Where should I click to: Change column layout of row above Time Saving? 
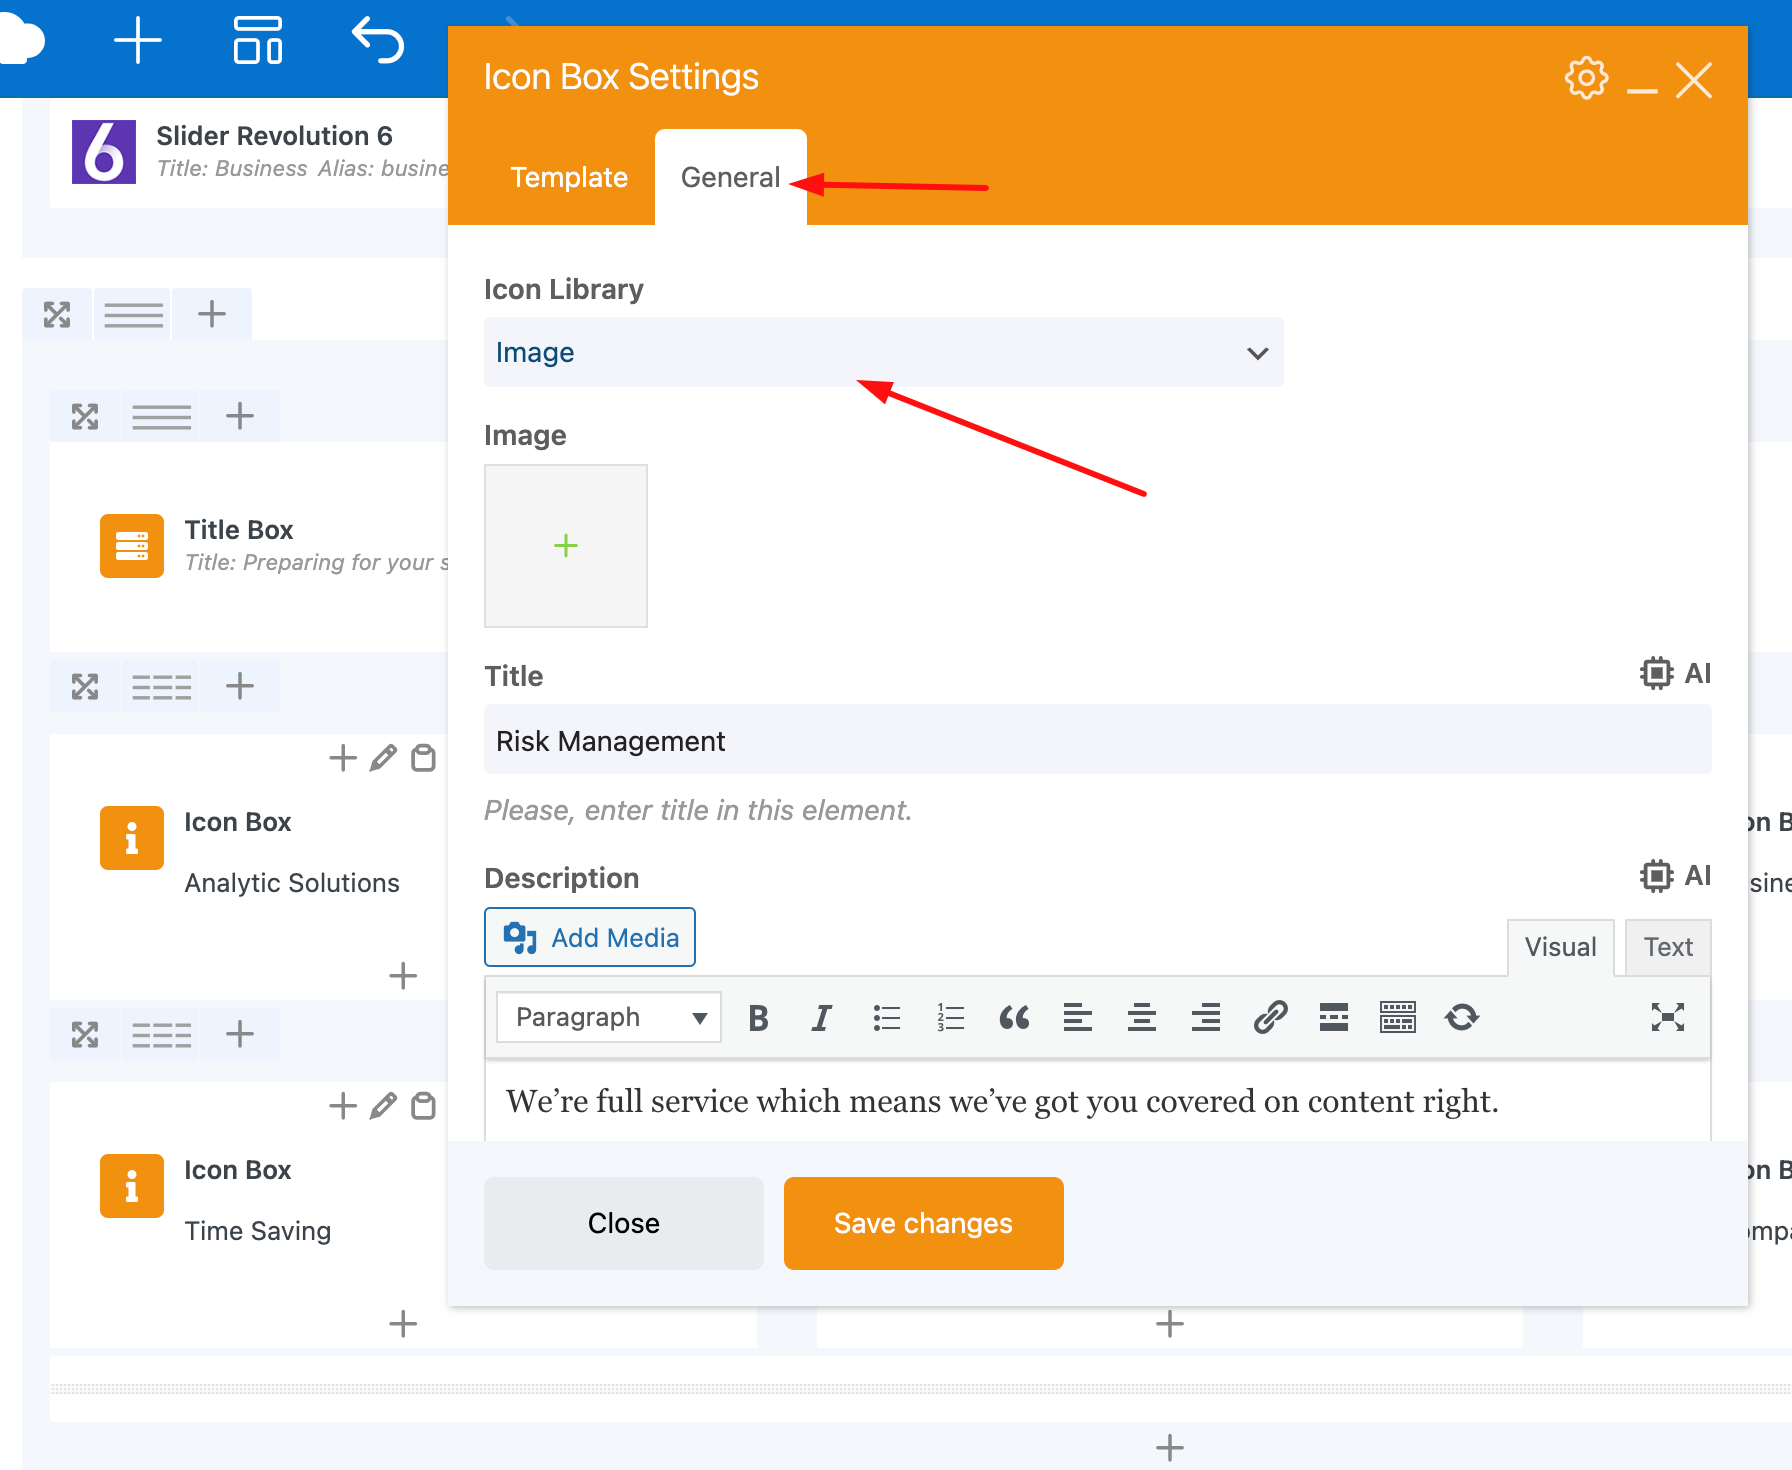click(162, 1035)
